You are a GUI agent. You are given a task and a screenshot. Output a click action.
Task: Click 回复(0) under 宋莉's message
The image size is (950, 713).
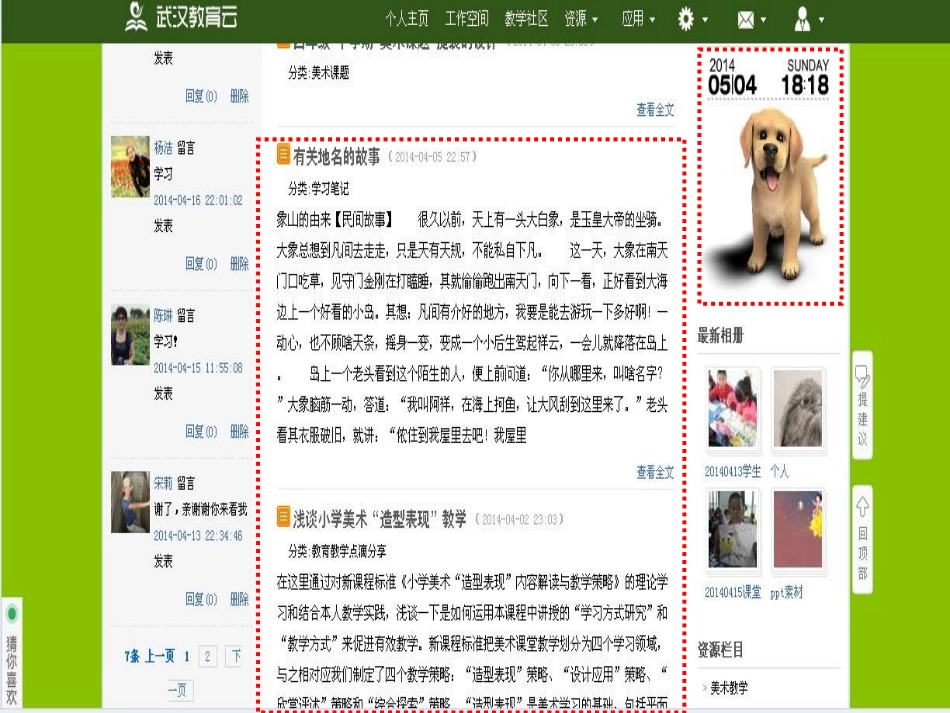[x=201, y=600]
